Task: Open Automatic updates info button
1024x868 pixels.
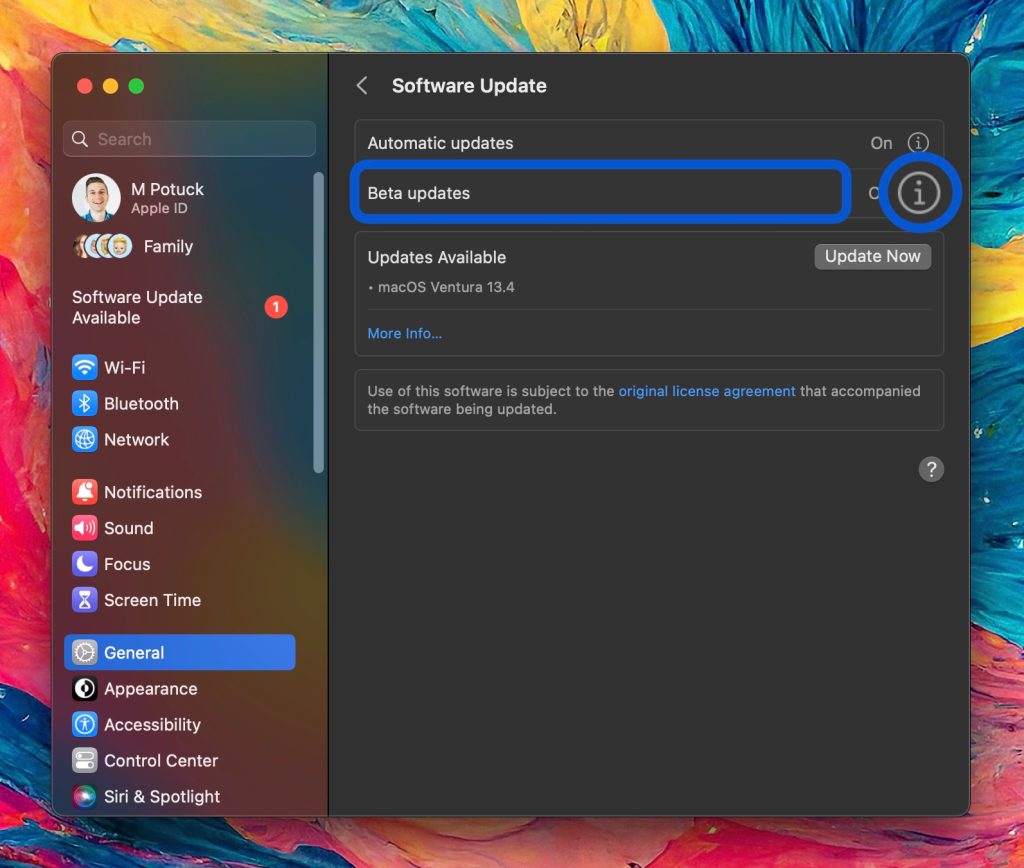Action: click(918, 143)
